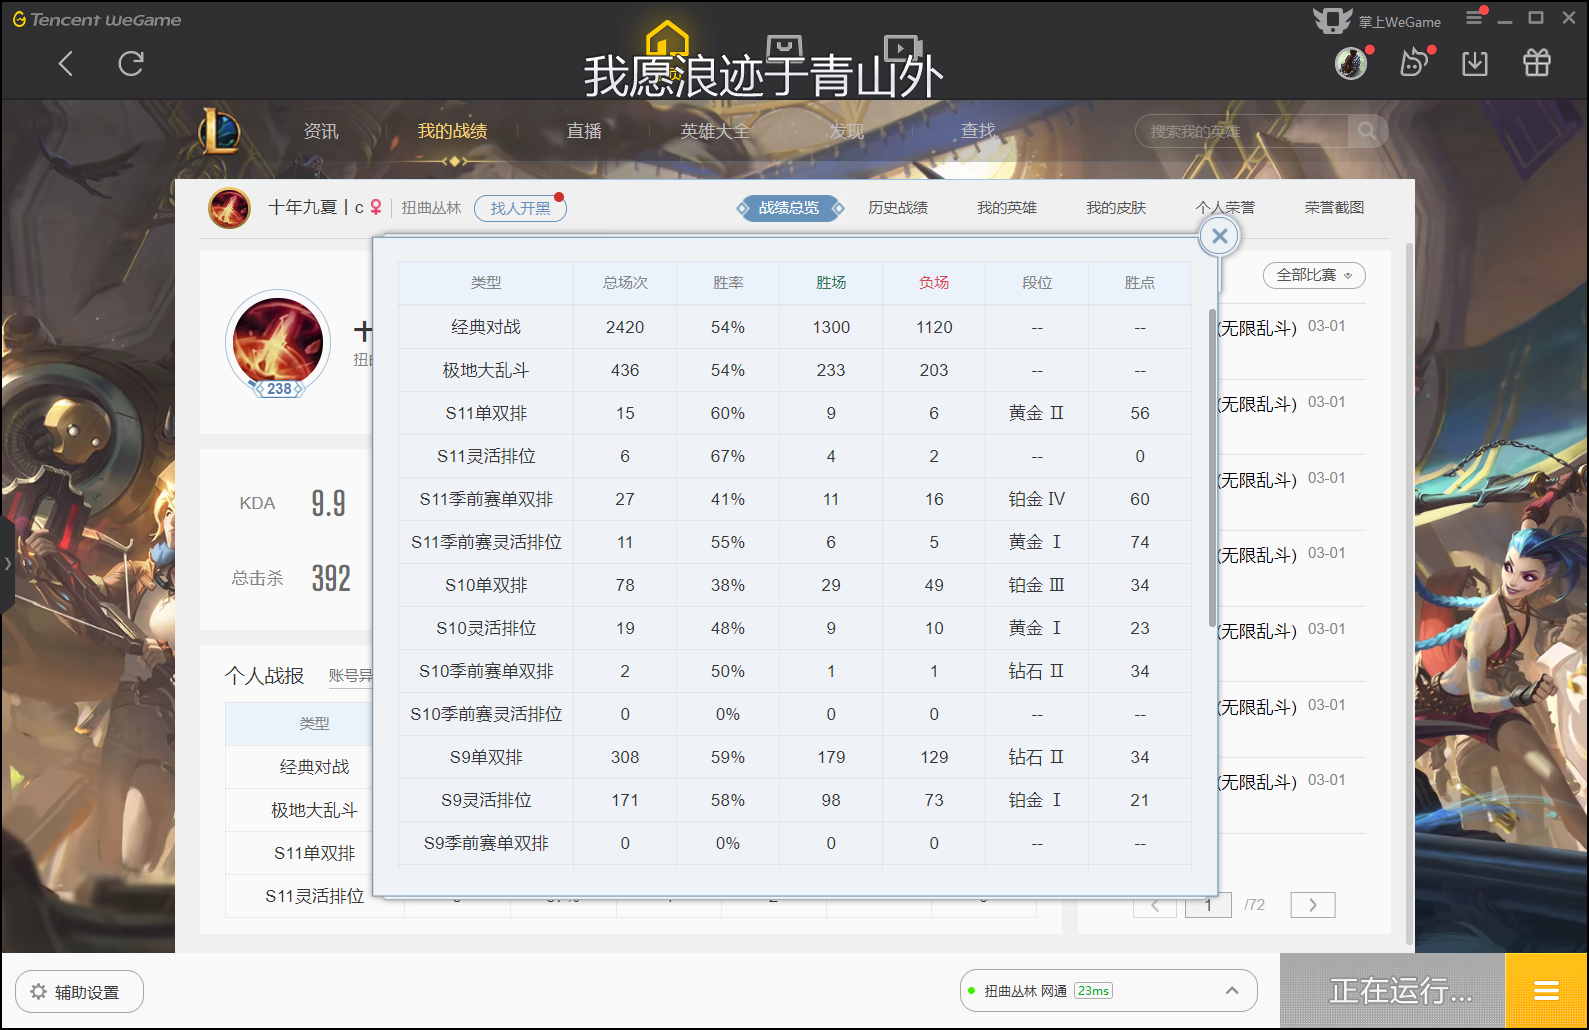Click the Tencent WeGame logo text
The width and height of the screenshot is (1589, 1030).
(x=97, y=19)
